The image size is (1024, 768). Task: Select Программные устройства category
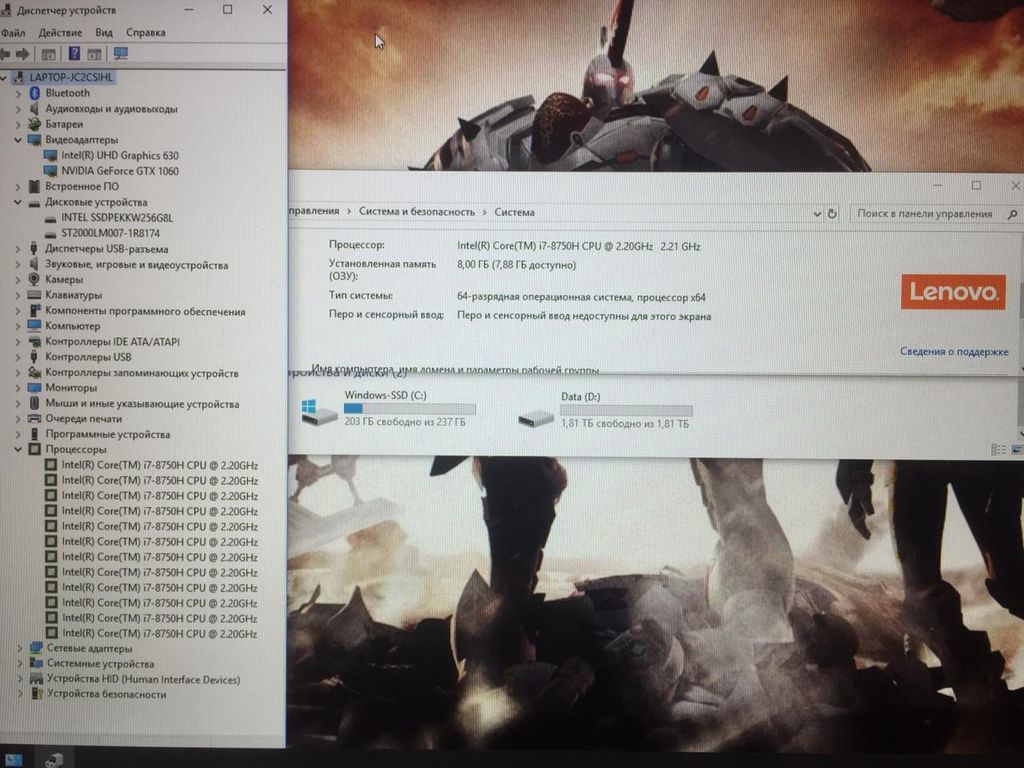(108, 434)
